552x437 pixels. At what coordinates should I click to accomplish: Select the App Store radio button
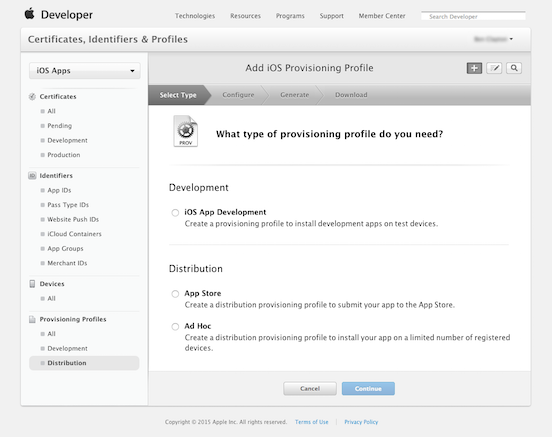pos(175,294)
